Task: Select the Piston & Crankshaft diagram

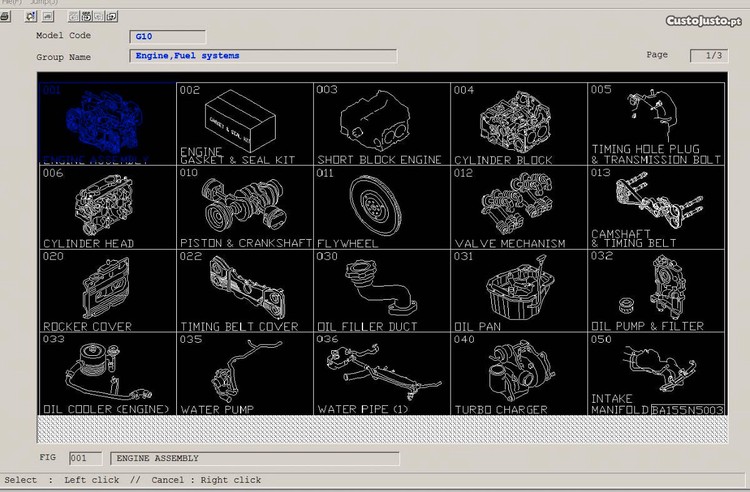Action: pyautogui.click(x=244, y=207)
